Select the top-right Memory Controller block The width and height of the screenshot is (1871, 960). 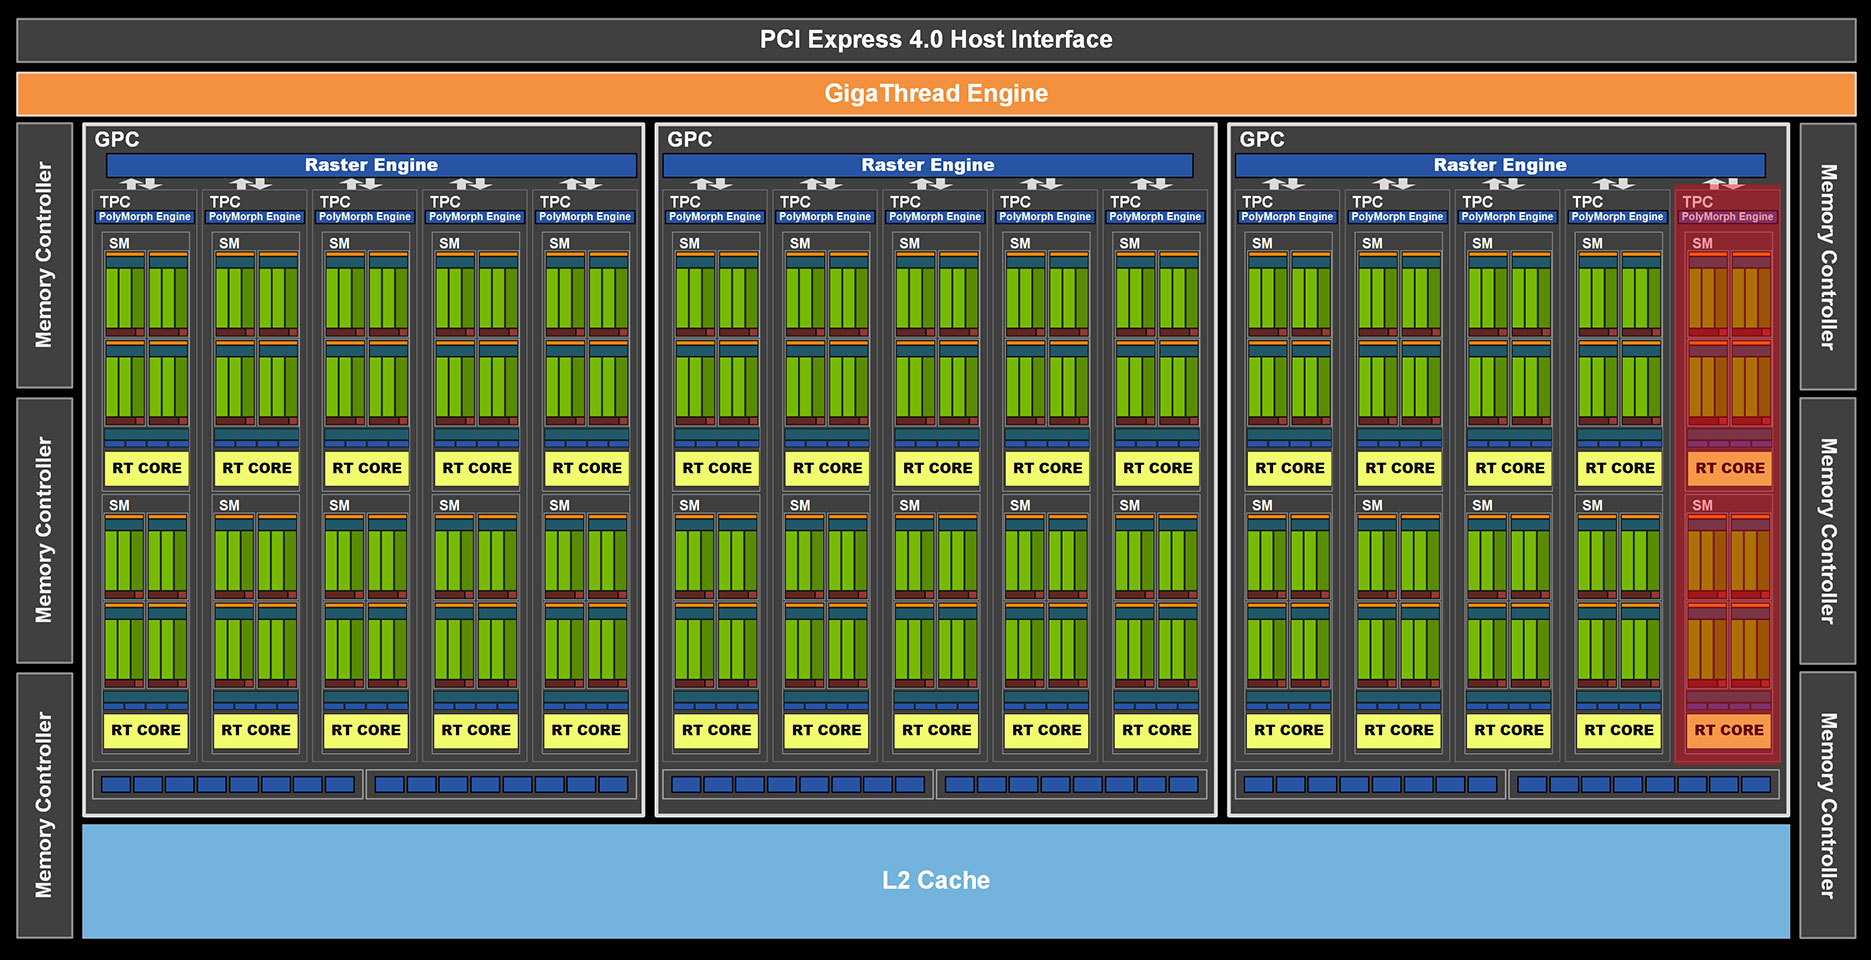pos(1828,257)
